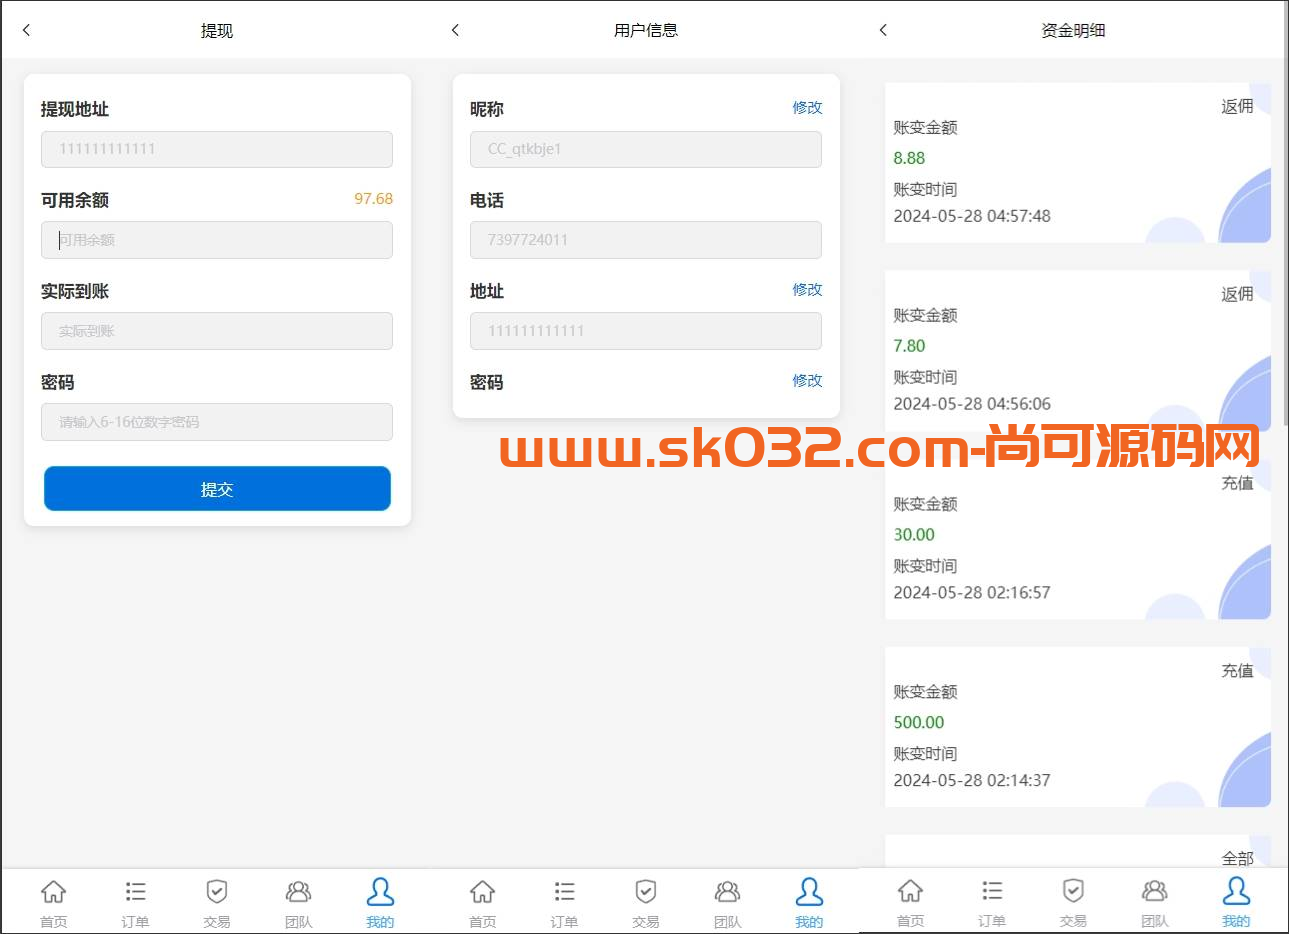Click the vertical scrollbar of 资金明细

pyautogui.click(x=1285, y=215)
